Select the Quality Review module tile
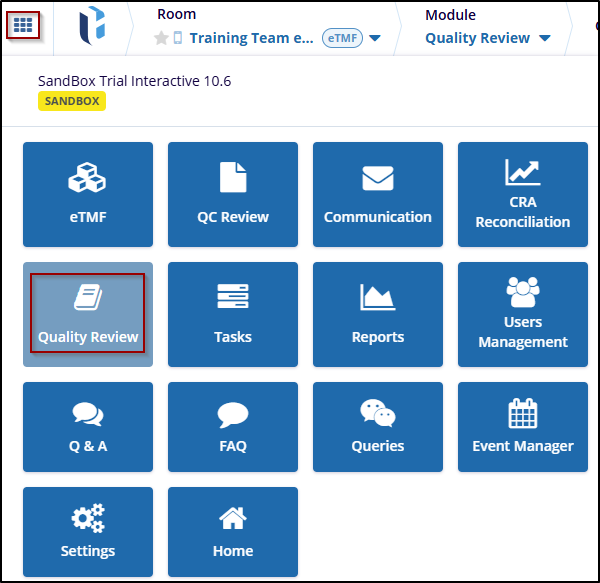The height and width of the screenshot is (583, 600). point(88,314)
